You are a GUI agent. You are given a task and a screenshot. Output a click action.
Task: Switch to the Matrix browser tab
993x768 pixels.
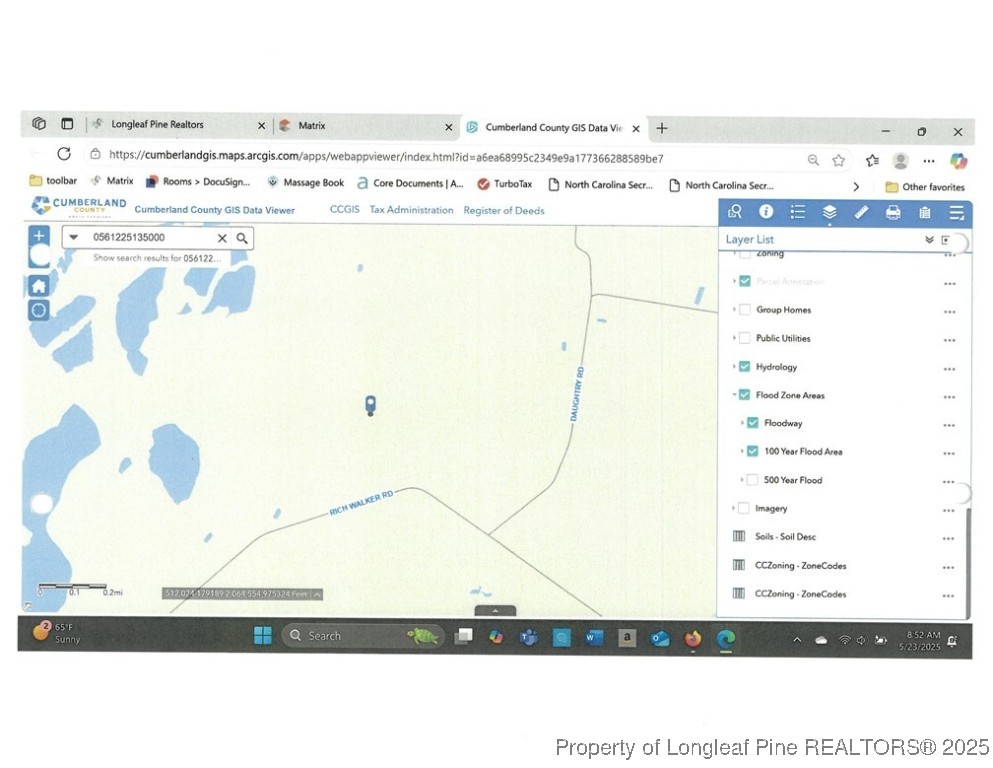312,126
